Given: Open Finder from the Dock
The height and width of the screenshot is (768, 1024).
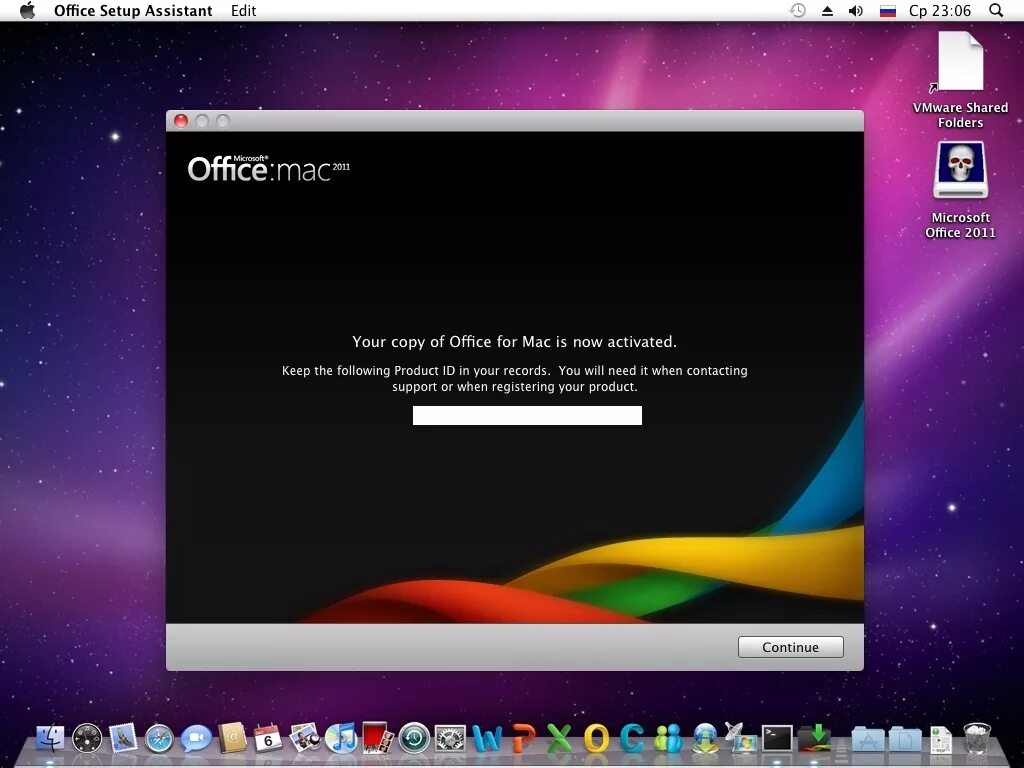Looking at the screenshot, I should [50, 739].
